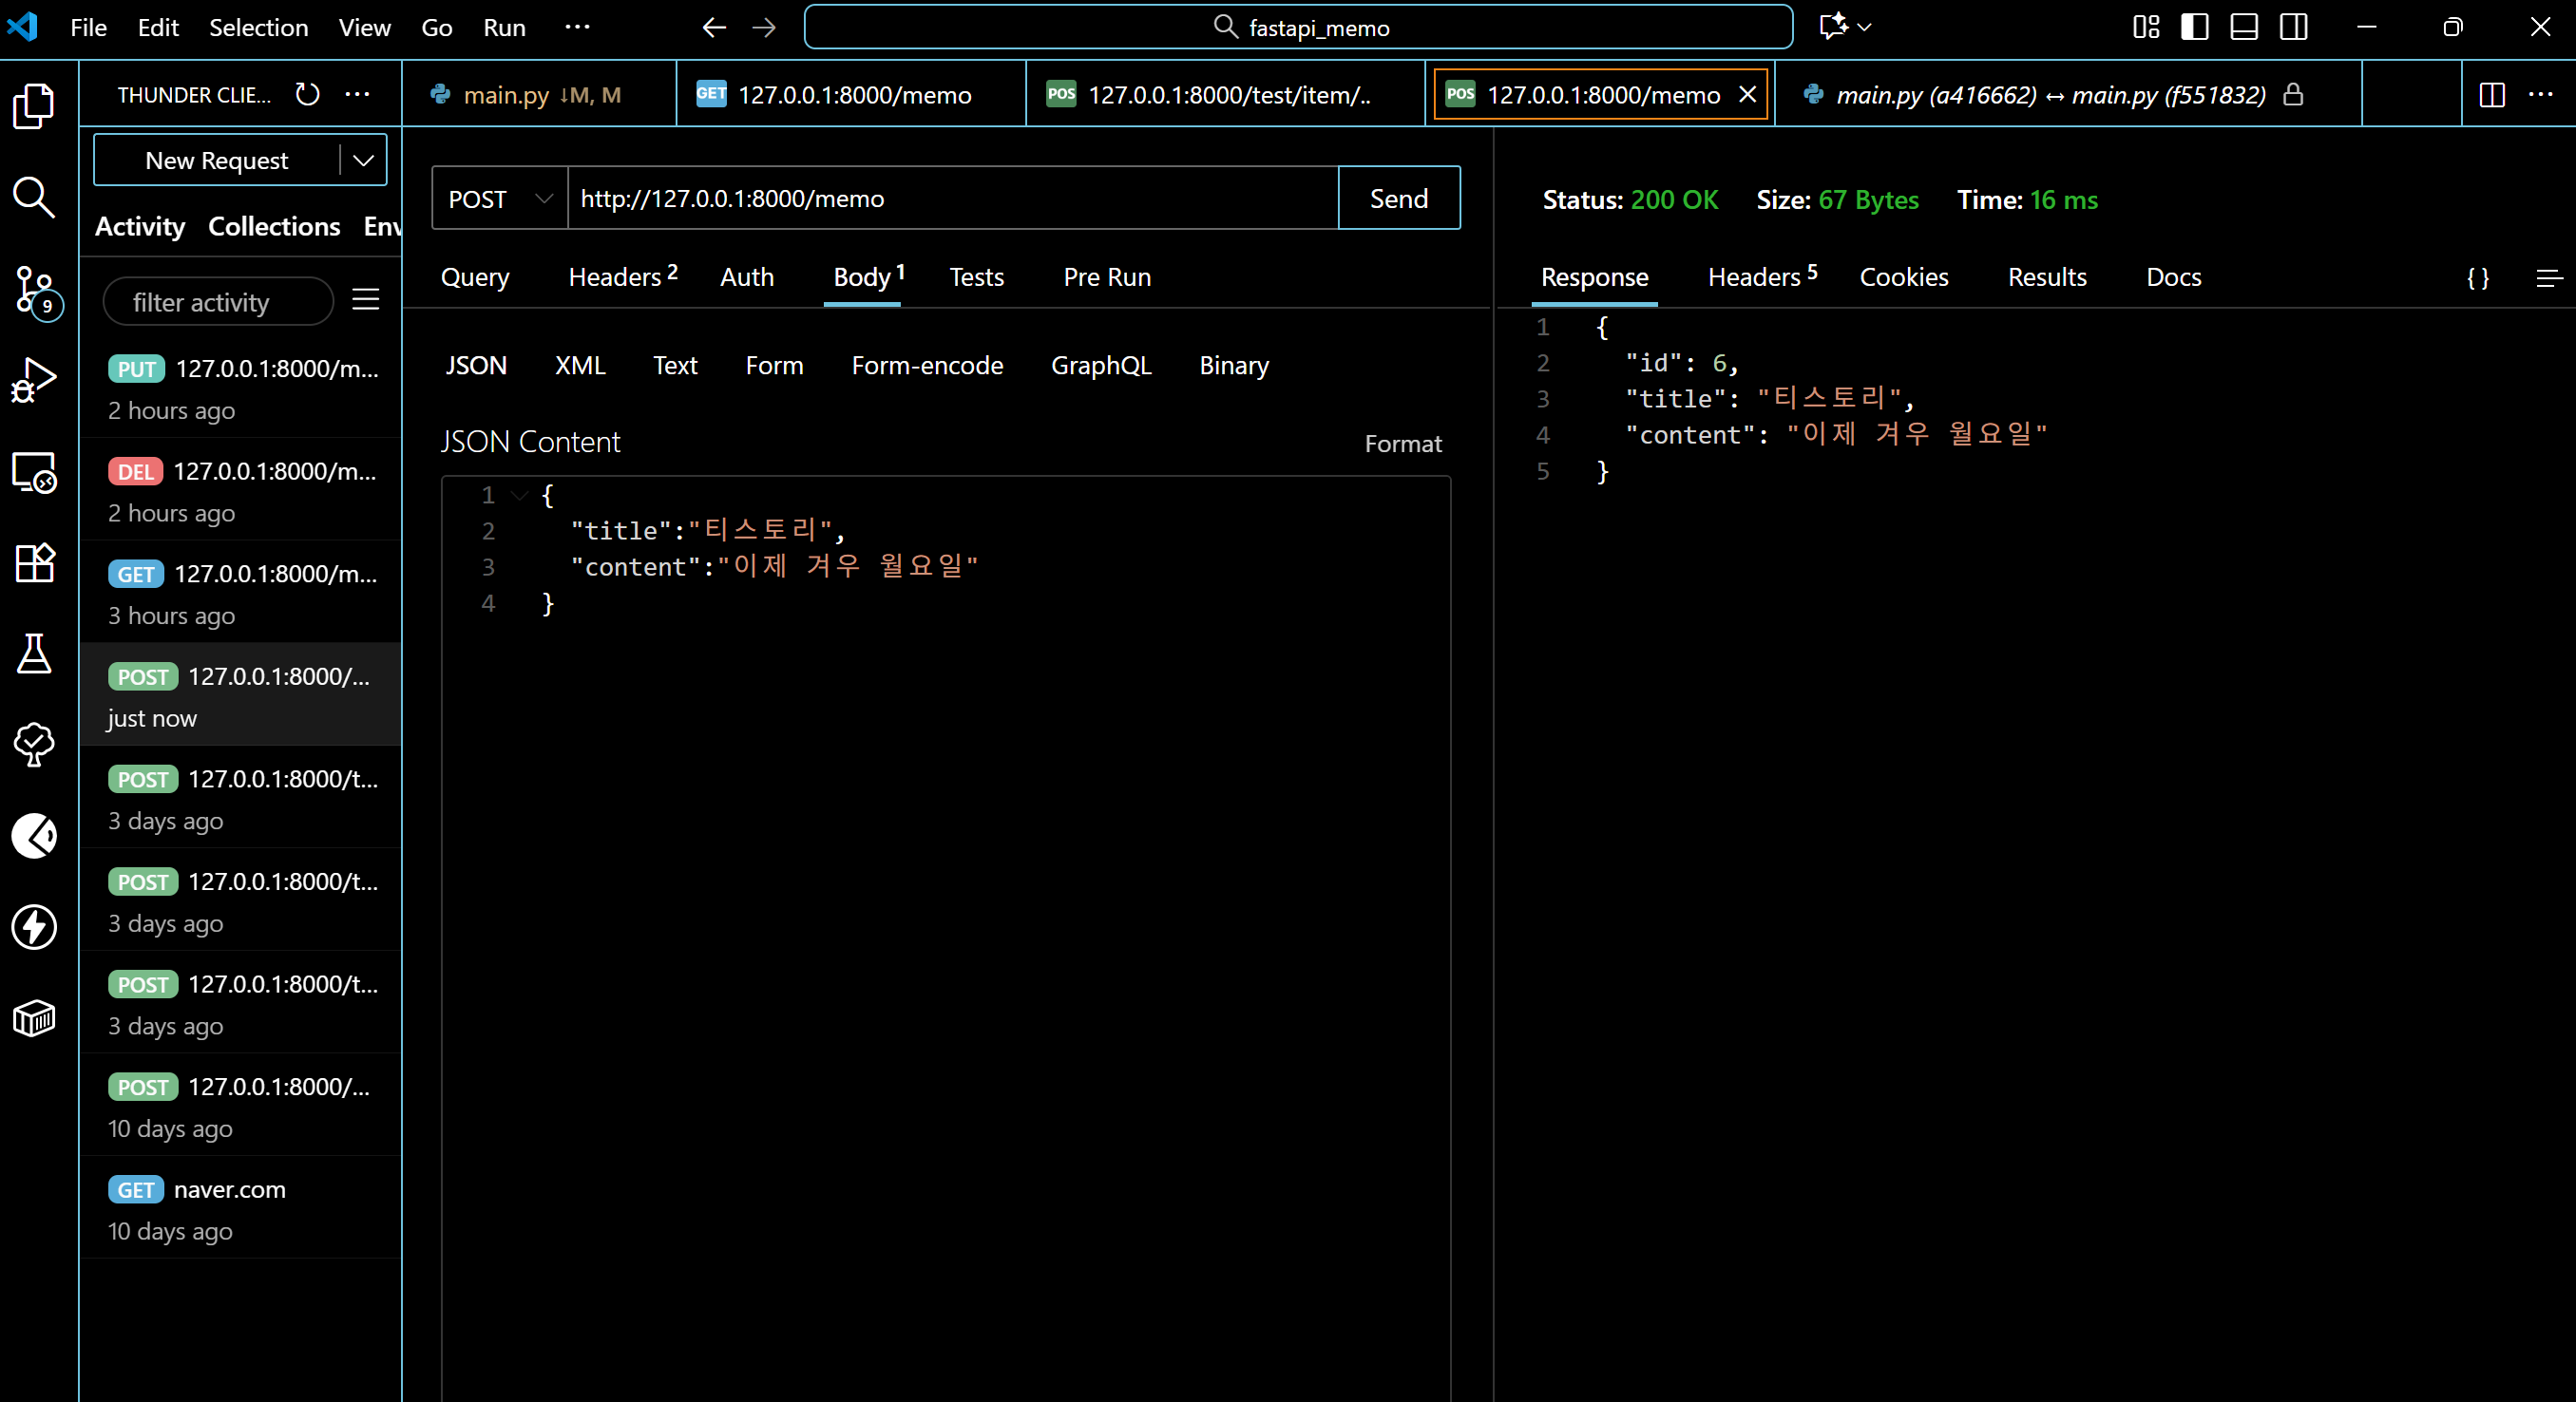This screenshot has height=1402, width=2576.
Task: Open the Remote Explorer icon
Action: (34, 472)
